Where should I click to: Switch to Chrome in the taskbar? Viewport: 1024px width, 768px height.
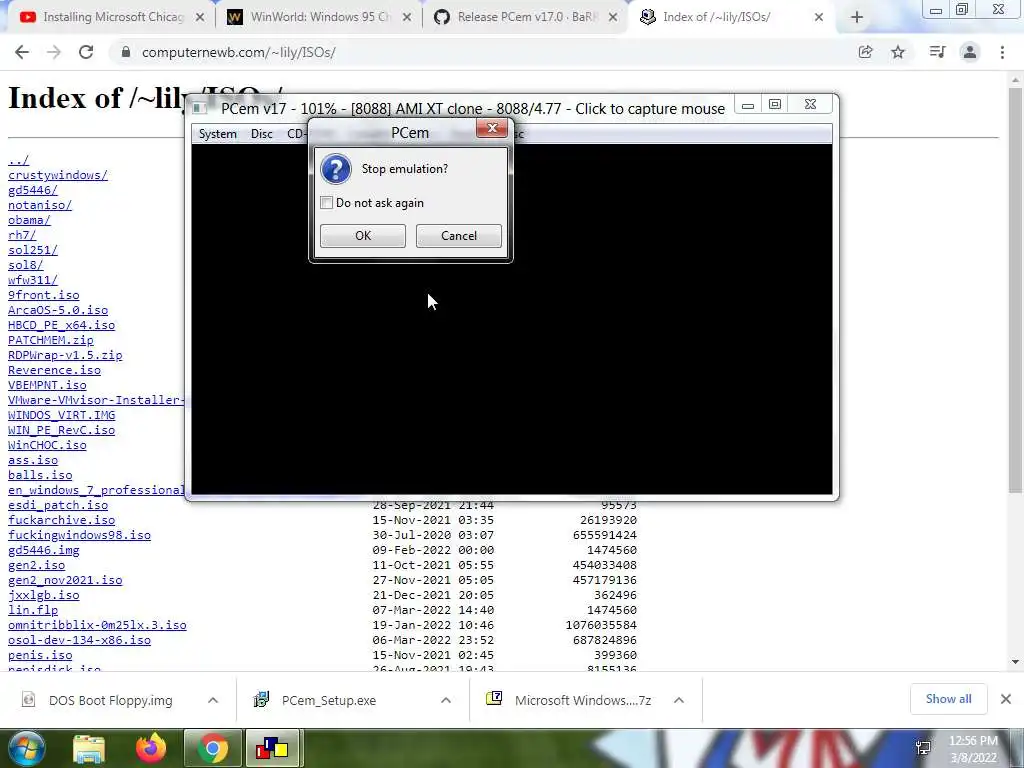[212, 748]
